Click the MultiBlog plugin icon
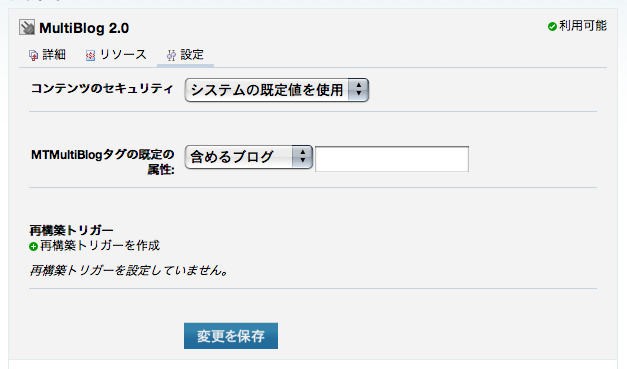Image resolution: width=627 pixels, height=369 pixels. pos(27,28)
